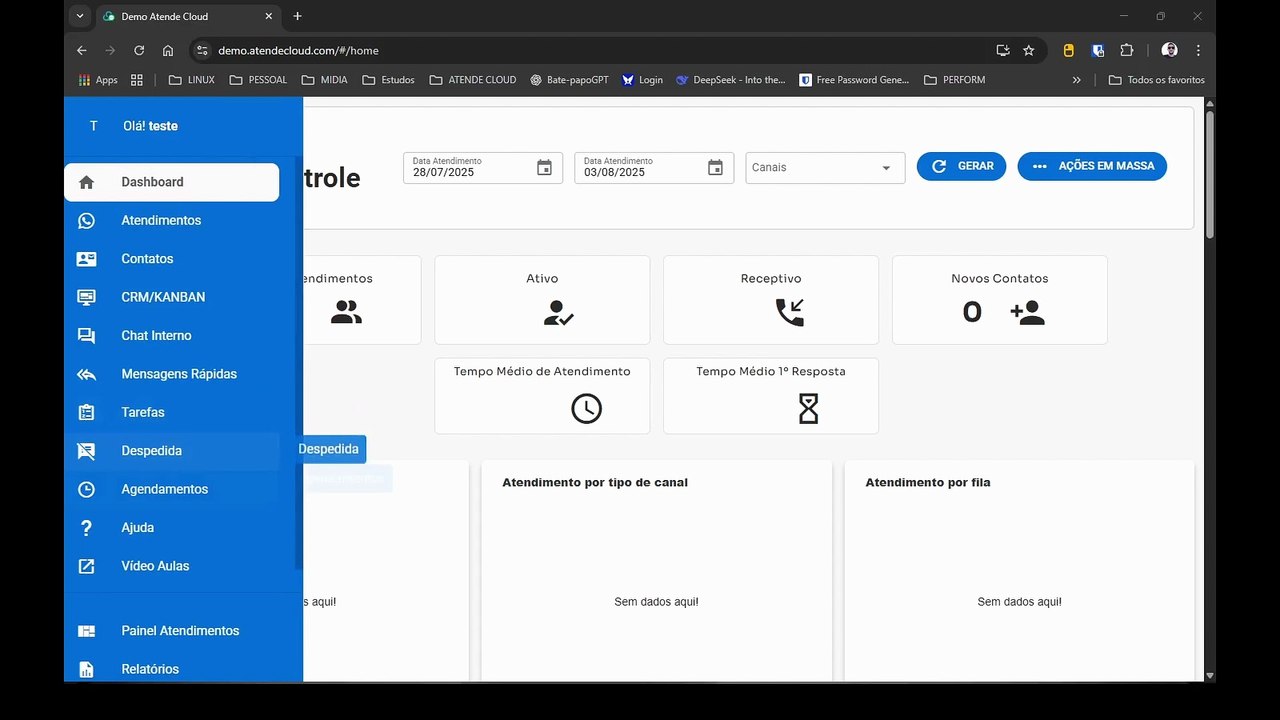Show more bookmarks via the overflow chevron
Viewport: 1280px width, 720px height.
(1076, 80)
